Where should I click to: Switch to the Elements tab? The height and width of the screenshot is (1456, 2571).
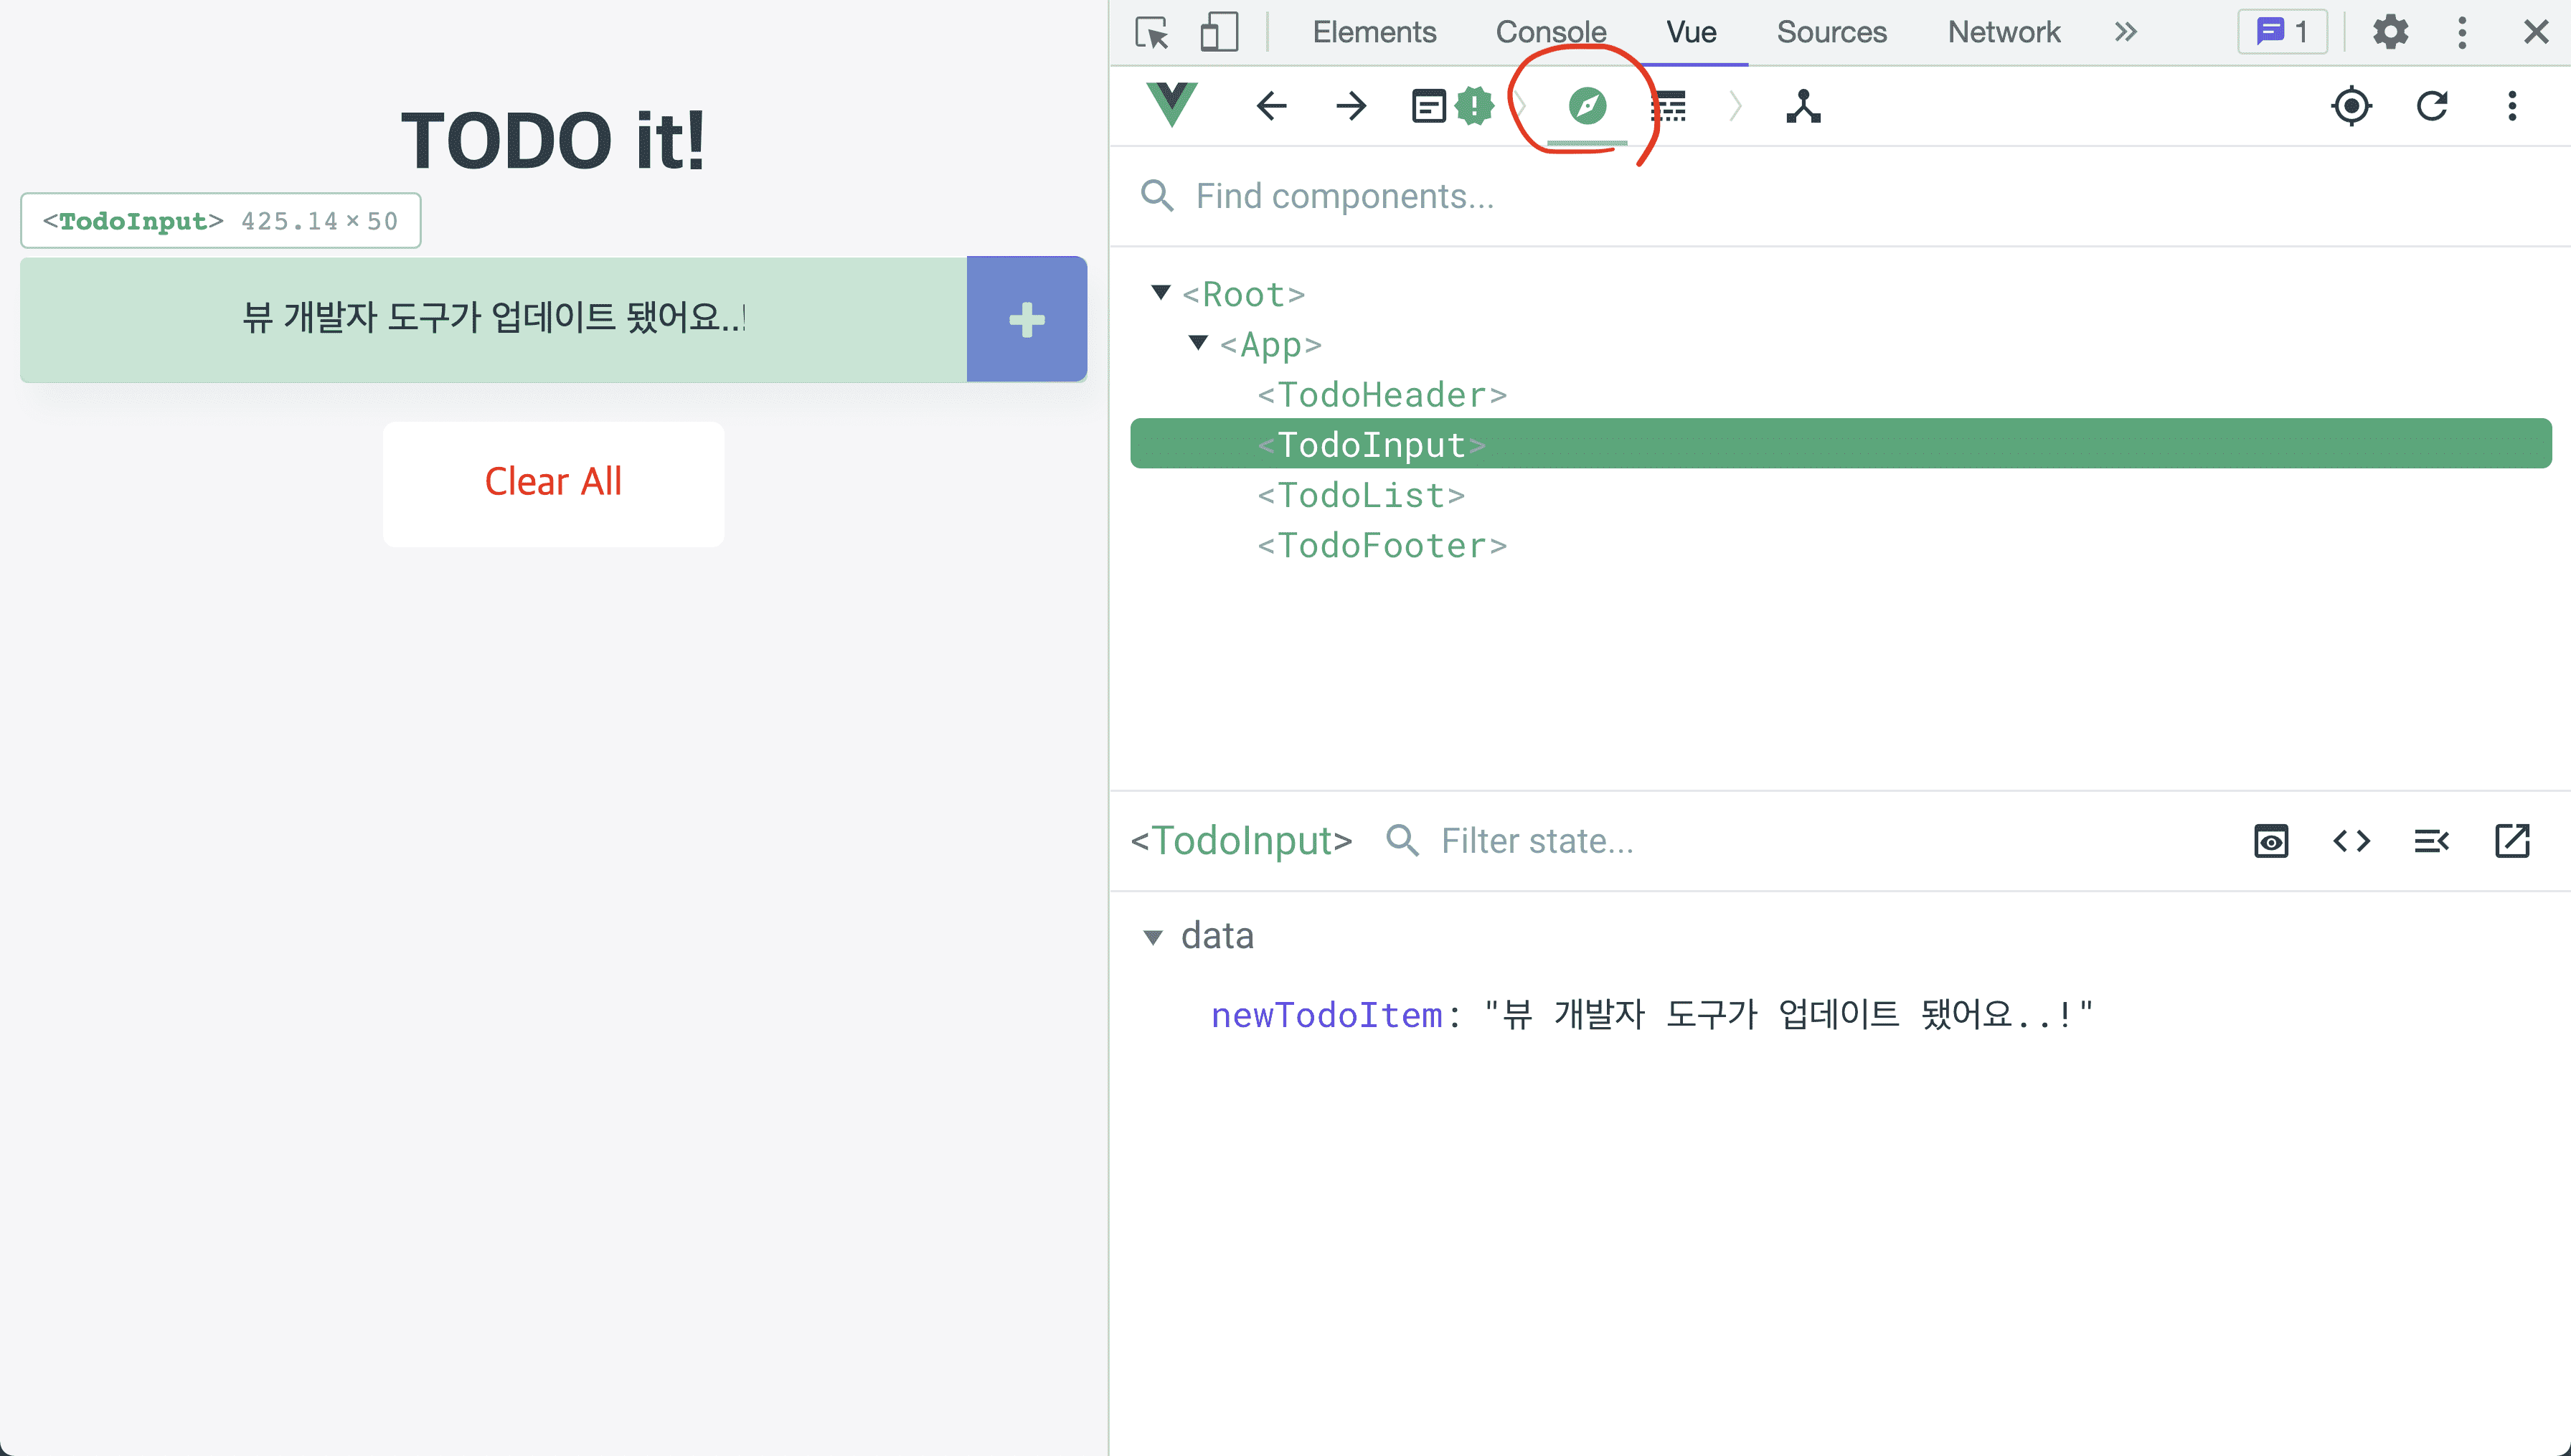coord(1374,32)
